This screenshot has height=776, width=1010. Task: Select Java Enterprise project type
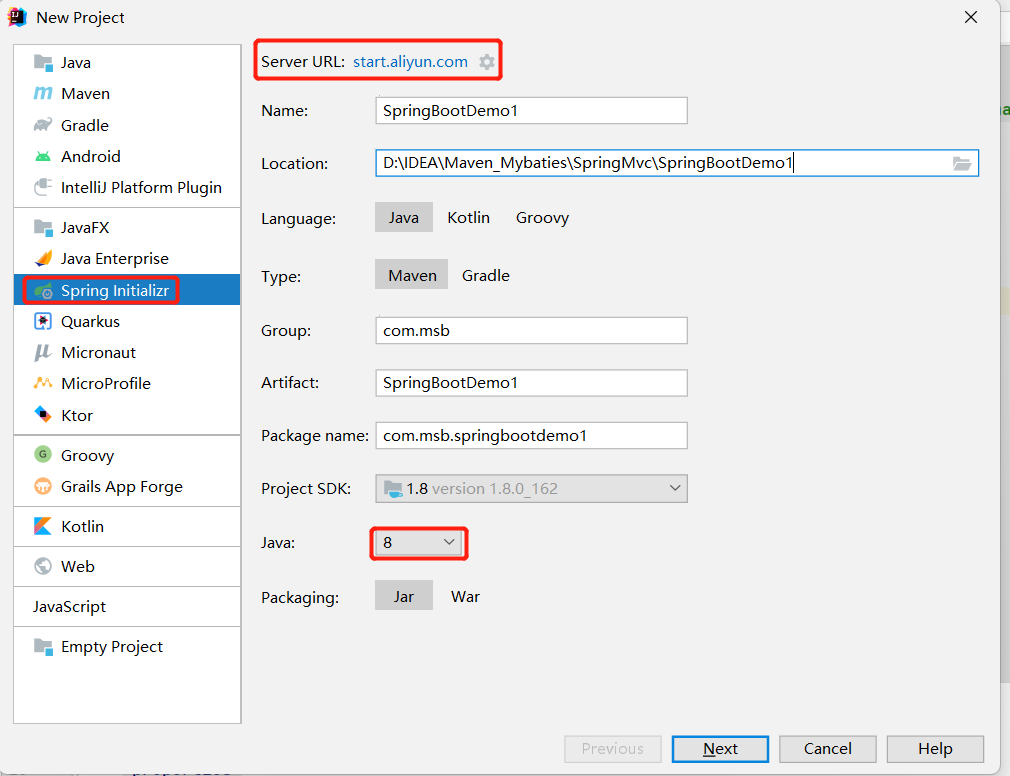pos(127,258)
